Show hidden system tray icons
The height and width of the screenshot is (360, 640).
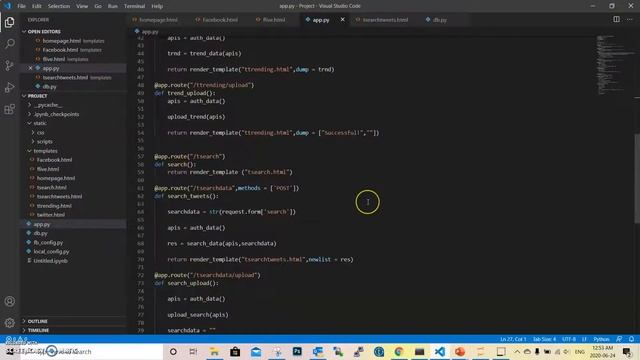point(517,351)
